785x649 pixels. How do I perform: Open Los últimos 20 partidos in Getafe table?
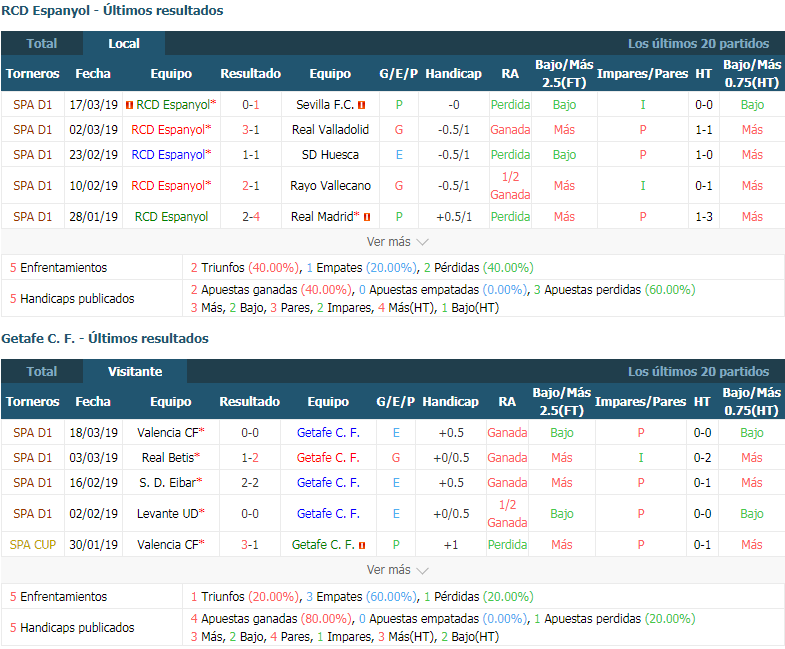click(698, 372)
